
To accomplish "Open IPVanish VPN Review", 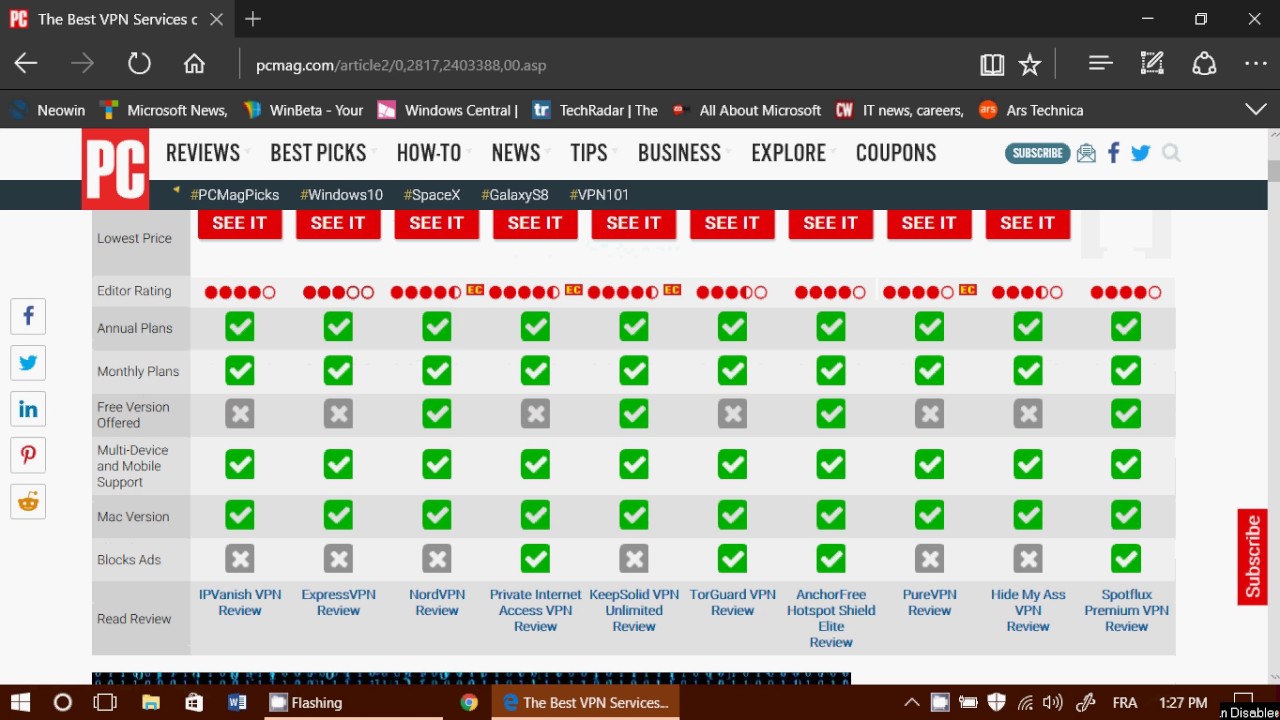I will coord(240,602).
